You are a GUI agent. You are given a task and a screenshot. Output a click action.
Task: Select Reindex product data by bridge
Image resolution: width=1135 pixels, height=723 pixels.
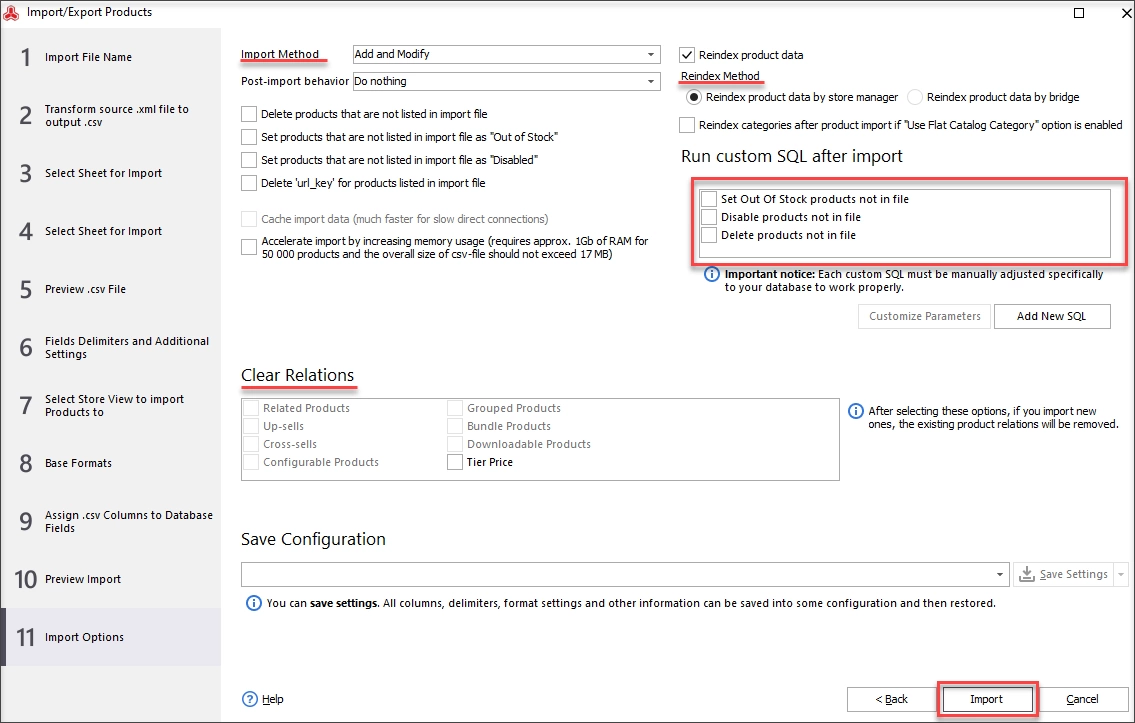coord(915,97)
